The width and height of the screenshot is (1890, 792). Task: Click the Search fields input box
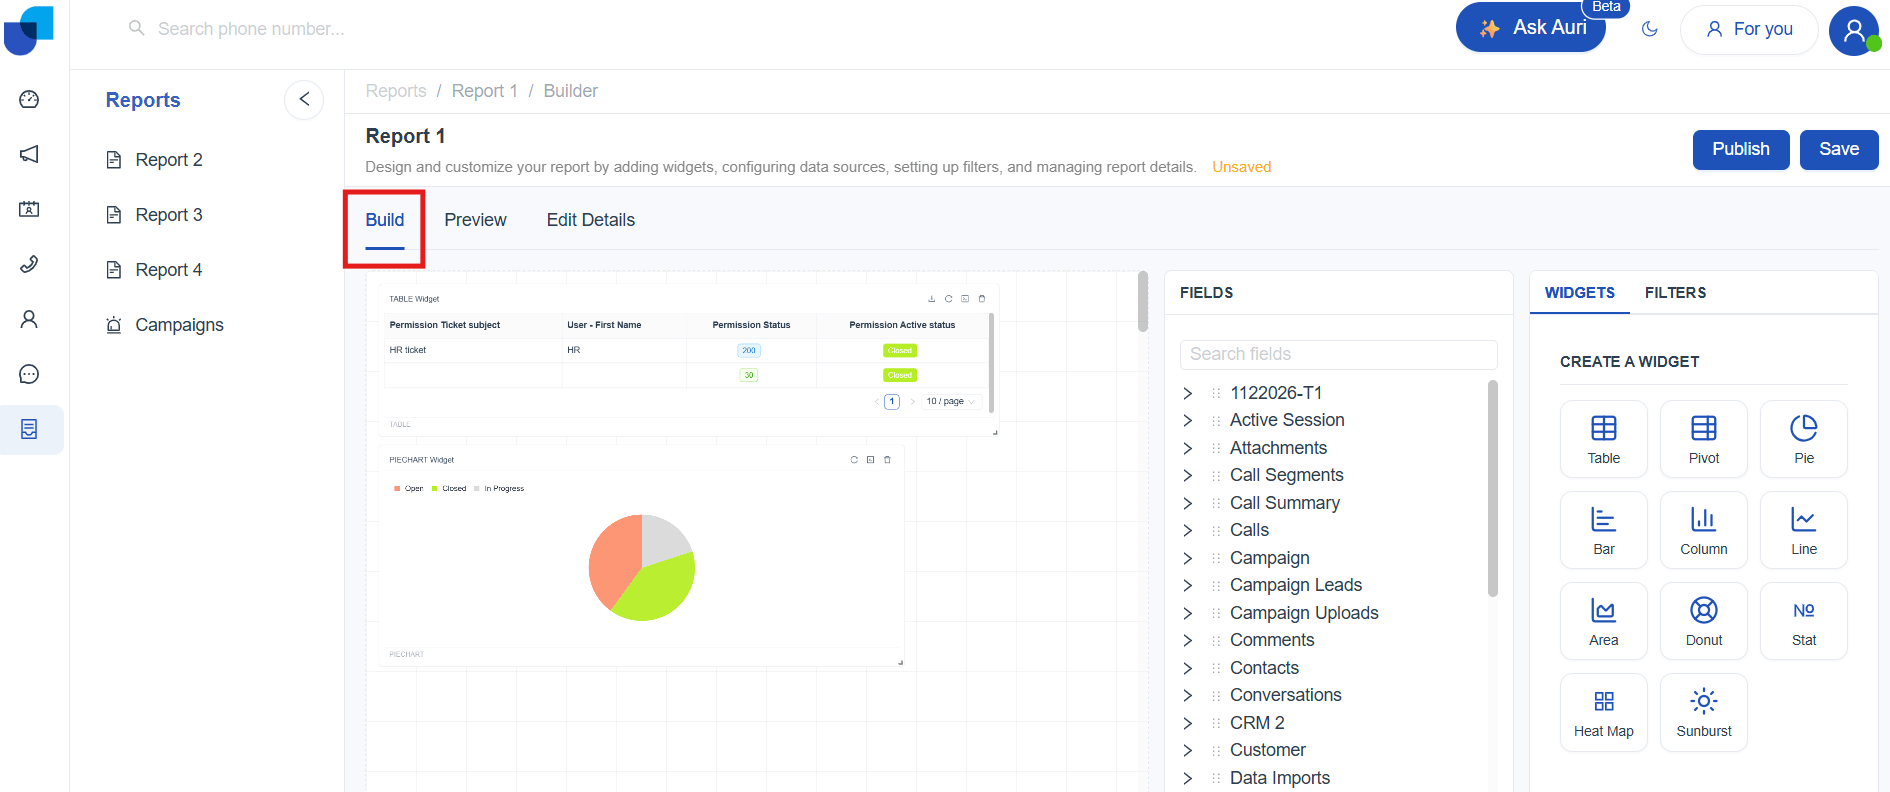coord(1338,354)
